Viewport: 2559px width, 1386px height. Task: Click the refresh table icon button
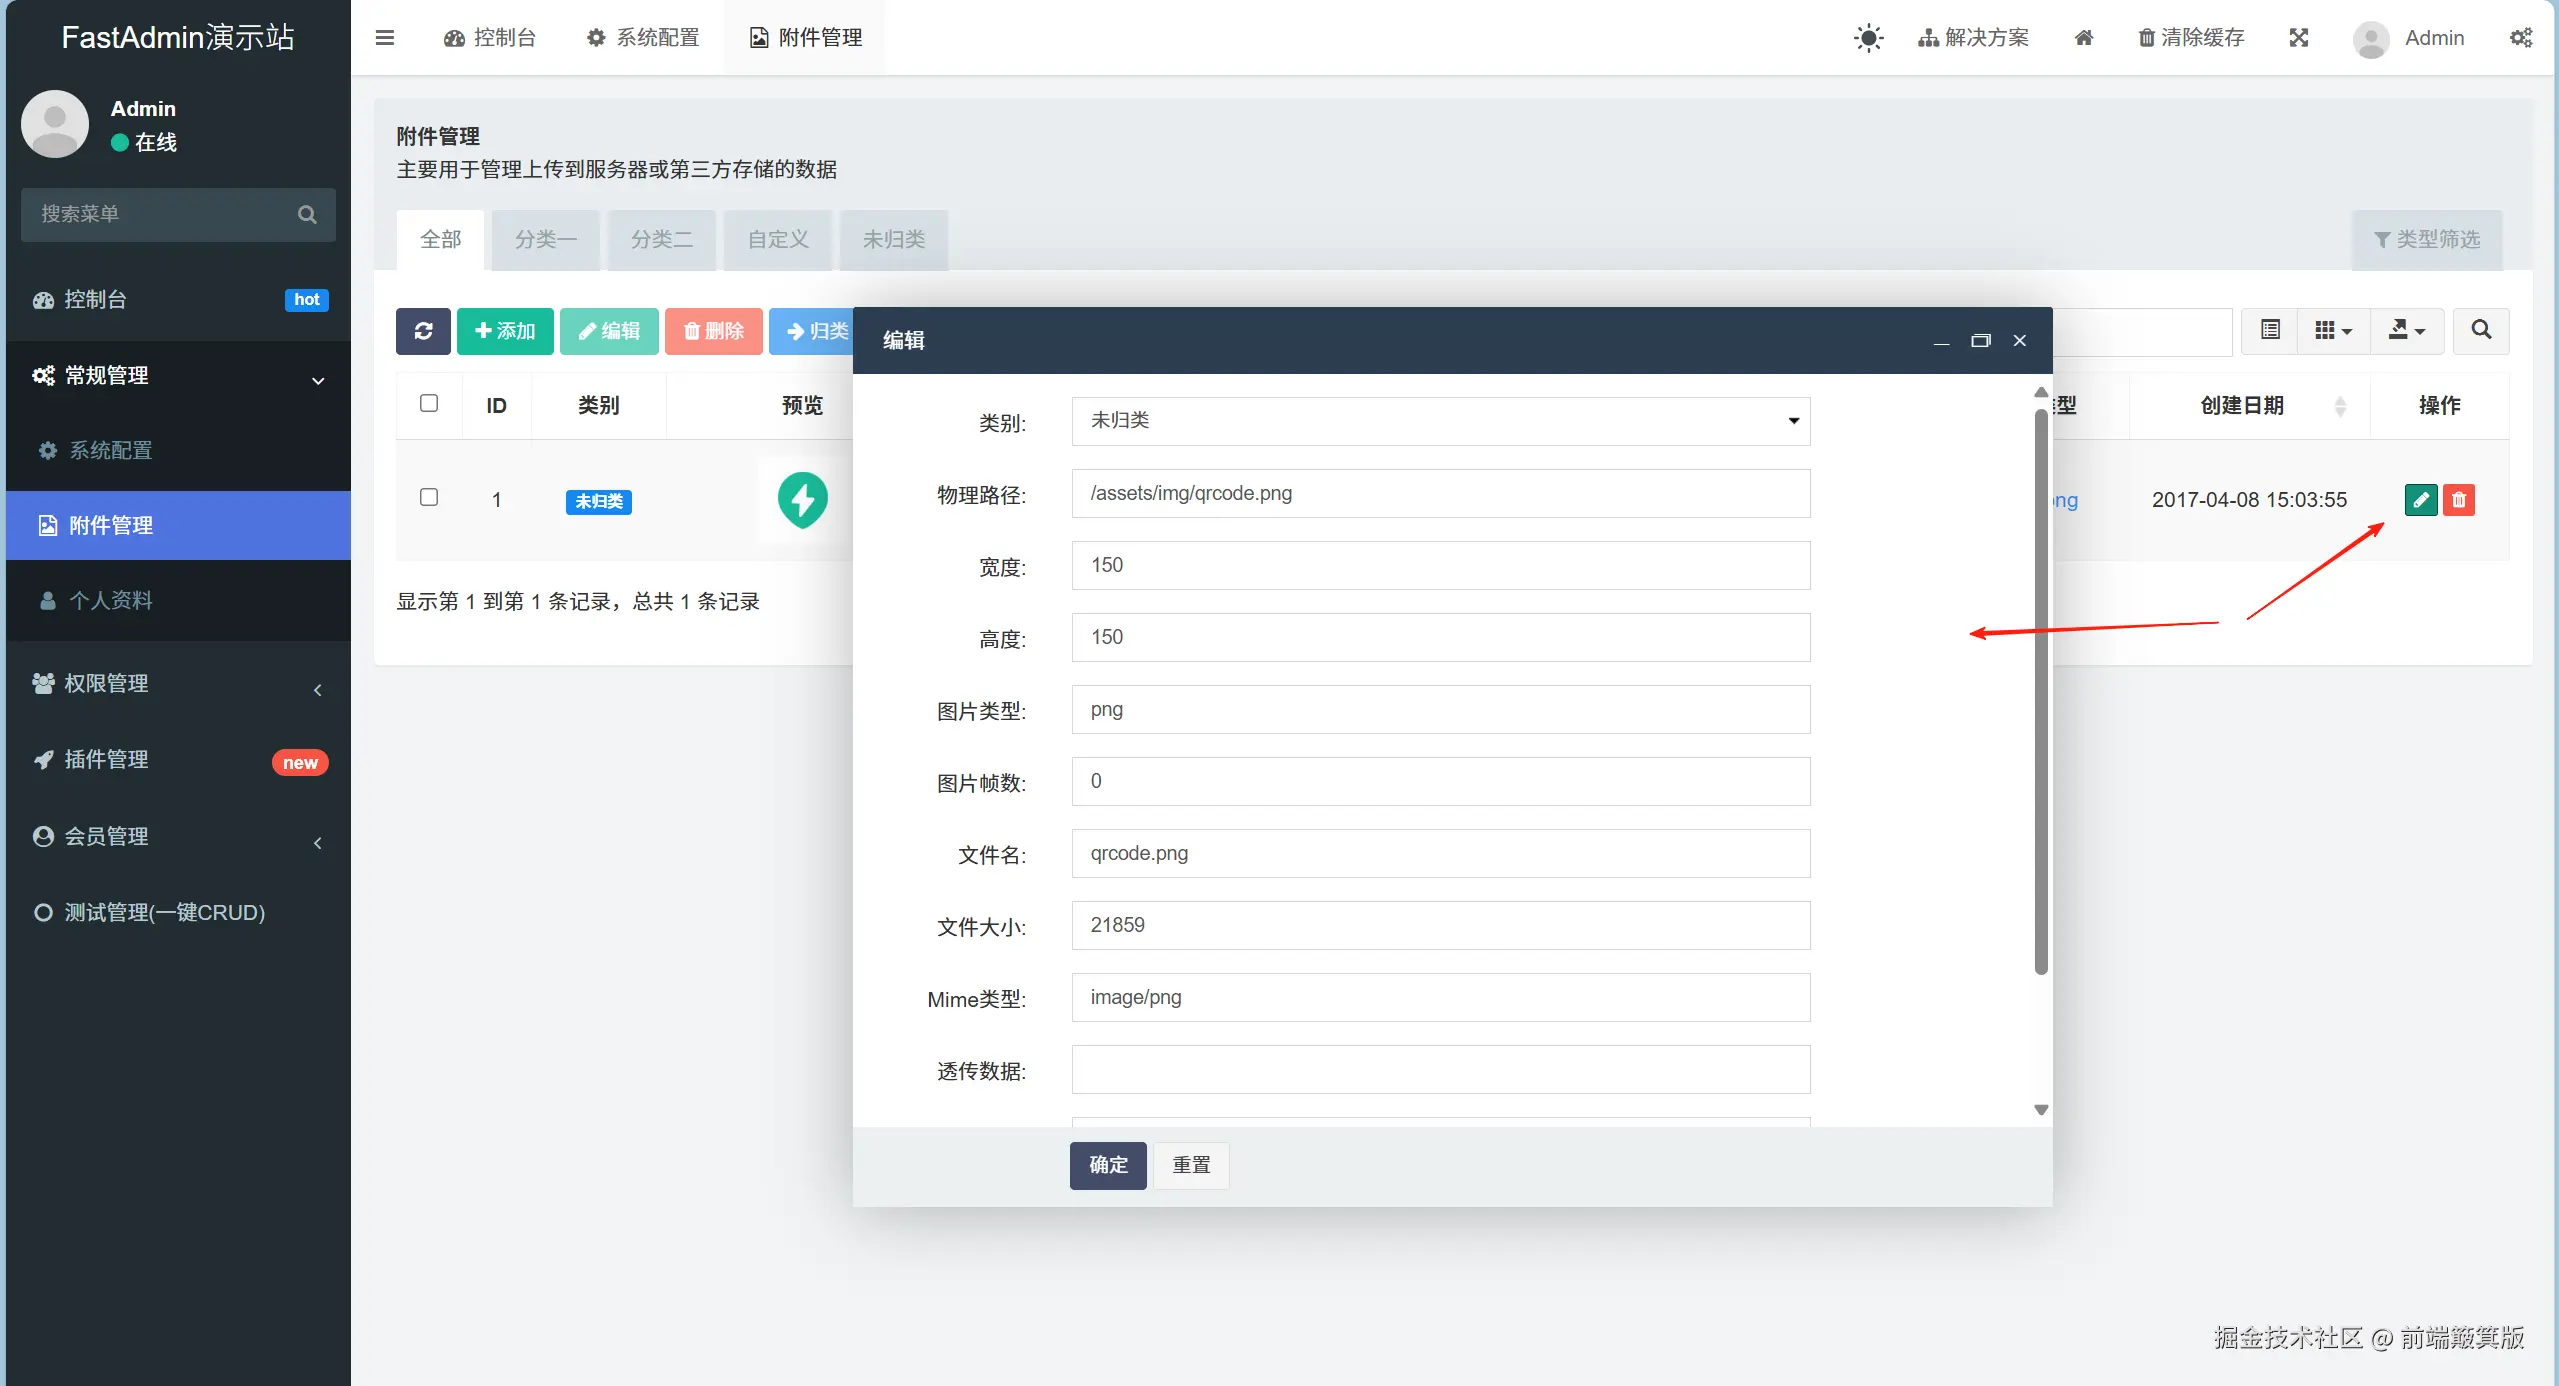pyautogui.click(x=423, y=331)
